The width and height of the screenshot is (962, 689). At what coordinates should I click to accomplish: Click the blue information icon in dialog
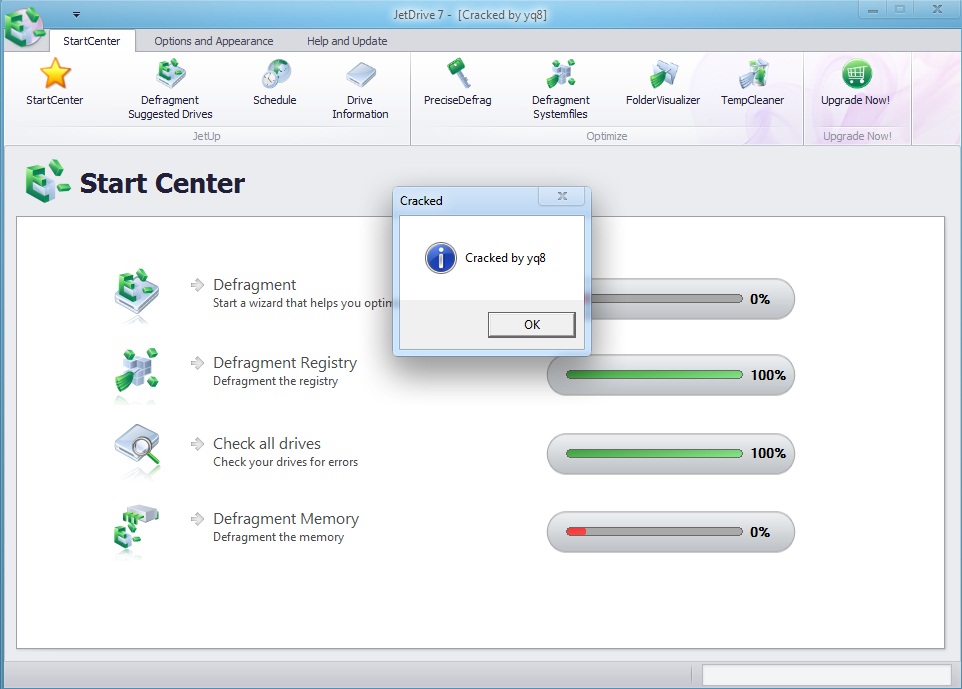point(441,258)
